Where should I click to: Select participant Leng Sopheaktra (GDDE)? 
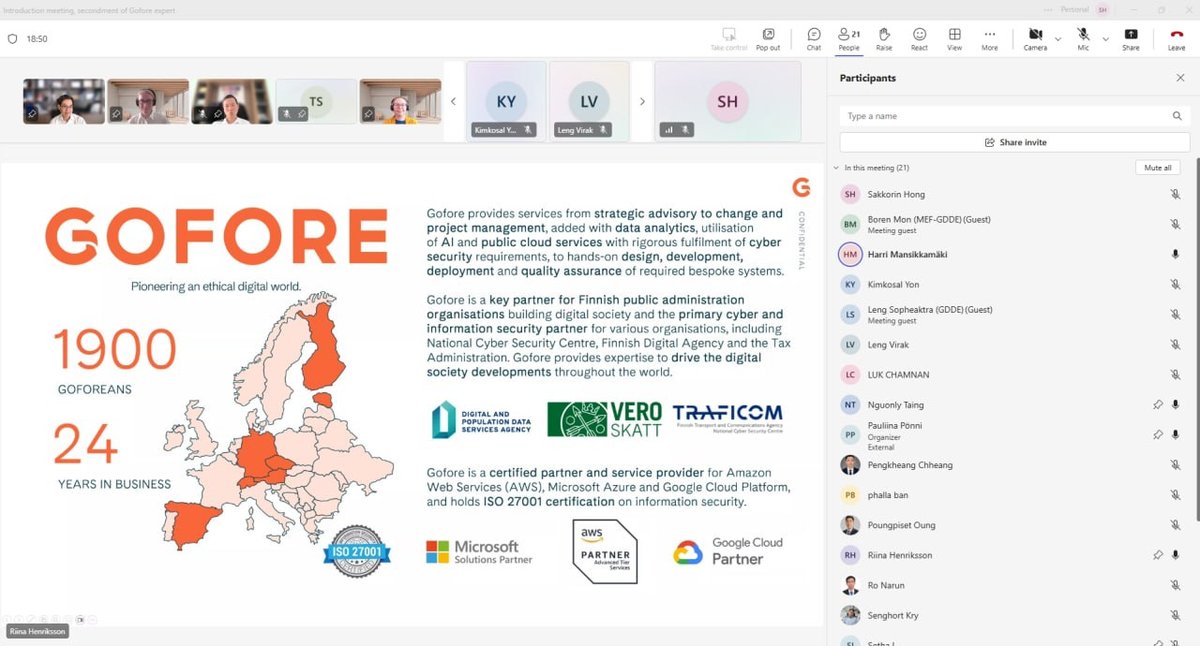click(1010, 315)
